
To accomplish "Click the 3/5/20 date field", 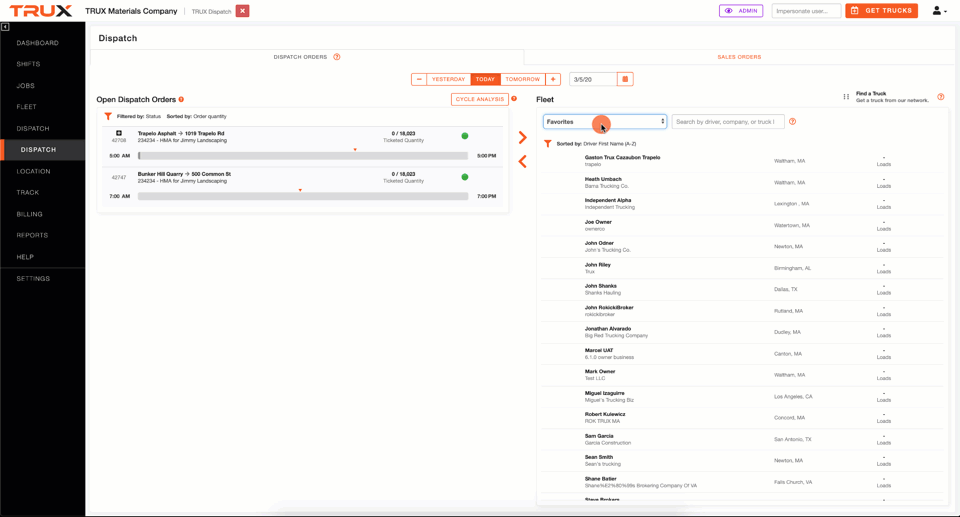I will 593,79.
